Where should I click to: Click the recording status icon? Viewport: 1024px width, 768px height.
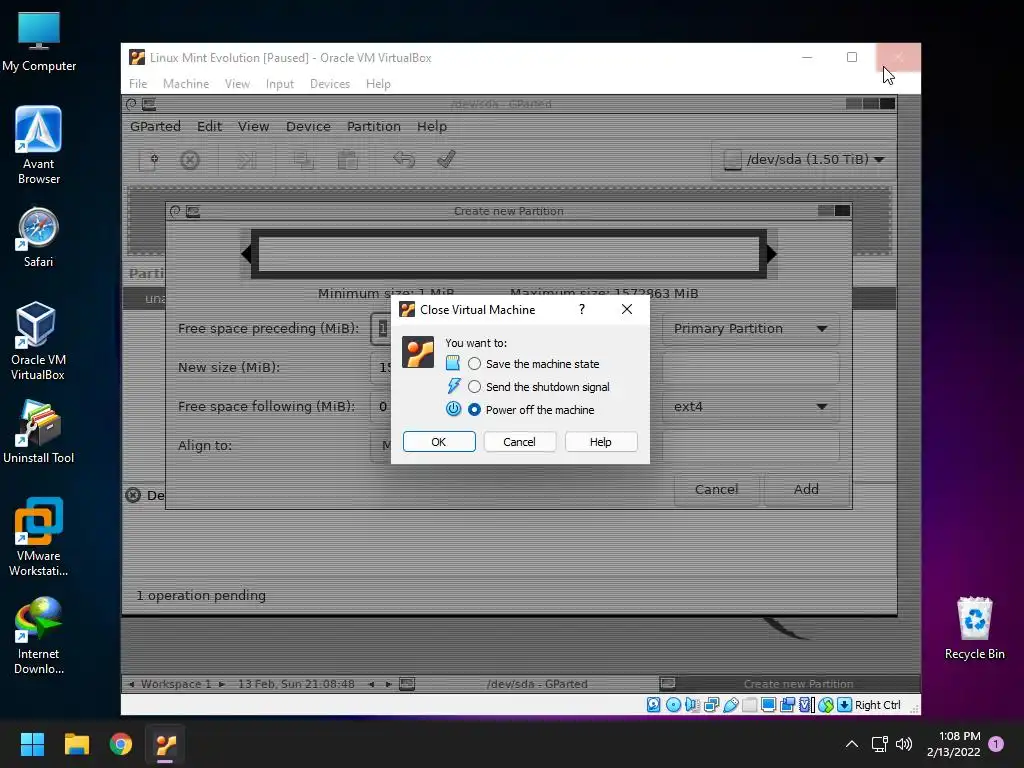tap(788, 705)
